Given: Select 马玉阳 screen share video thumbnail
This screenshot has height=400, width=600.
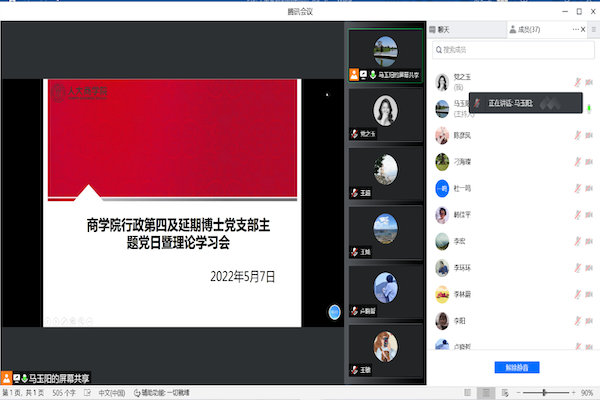Looking at the screenshot, I should tap(384, 55).
